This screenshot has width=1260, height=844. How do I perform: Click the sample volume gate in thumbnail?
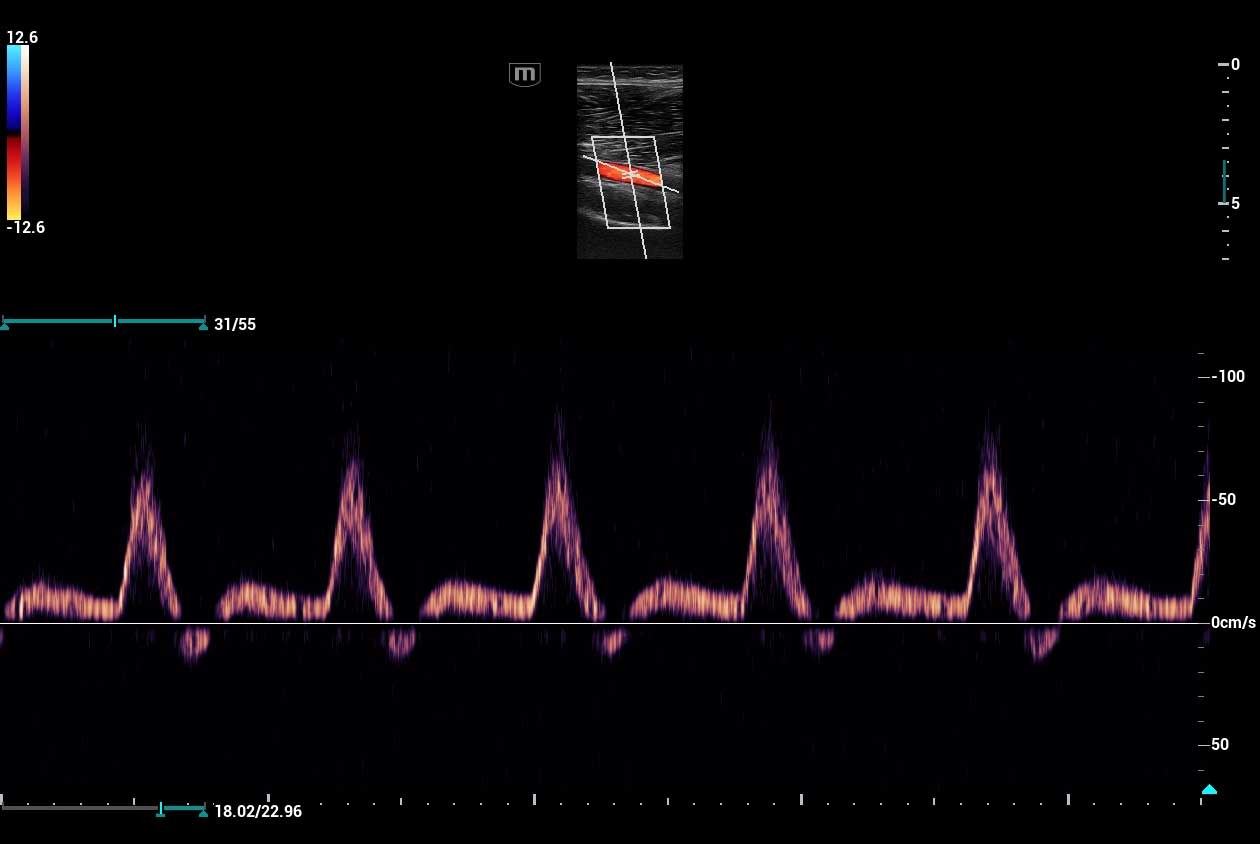coord(630,173)
